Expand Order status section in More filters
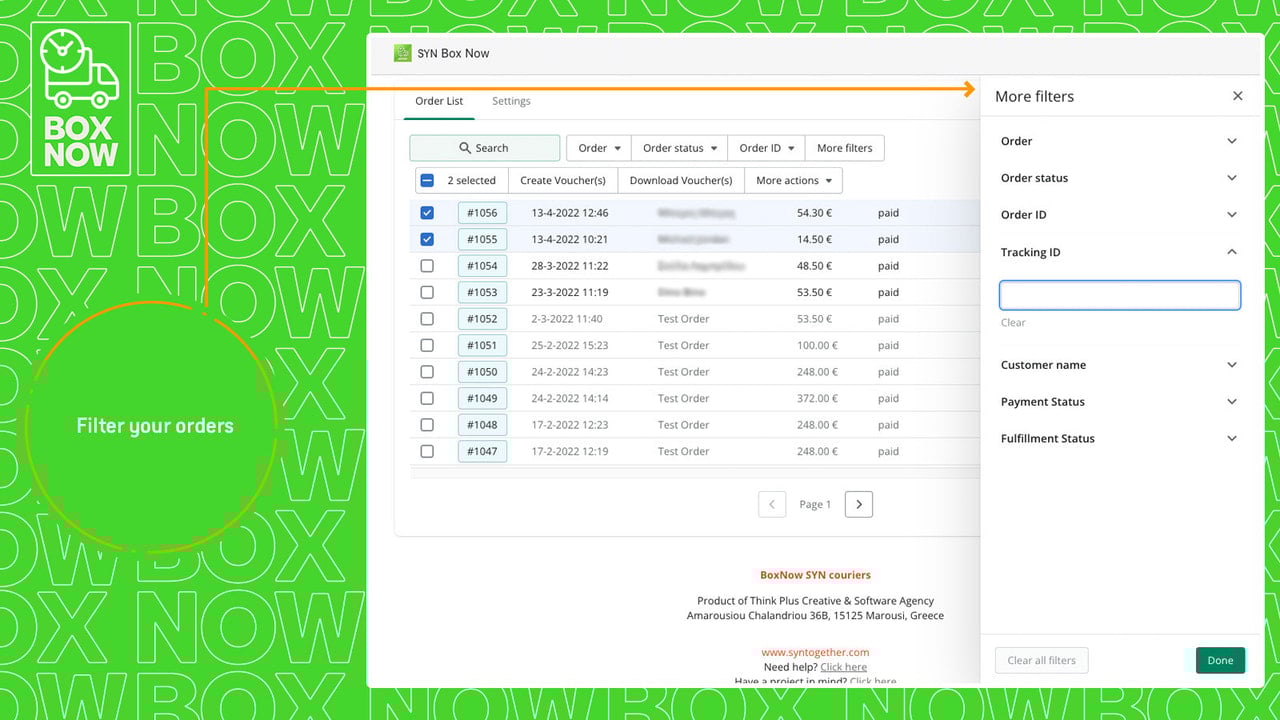Image resolution: width=1280 pixels, height=720 pixels. click(1119, 178)
